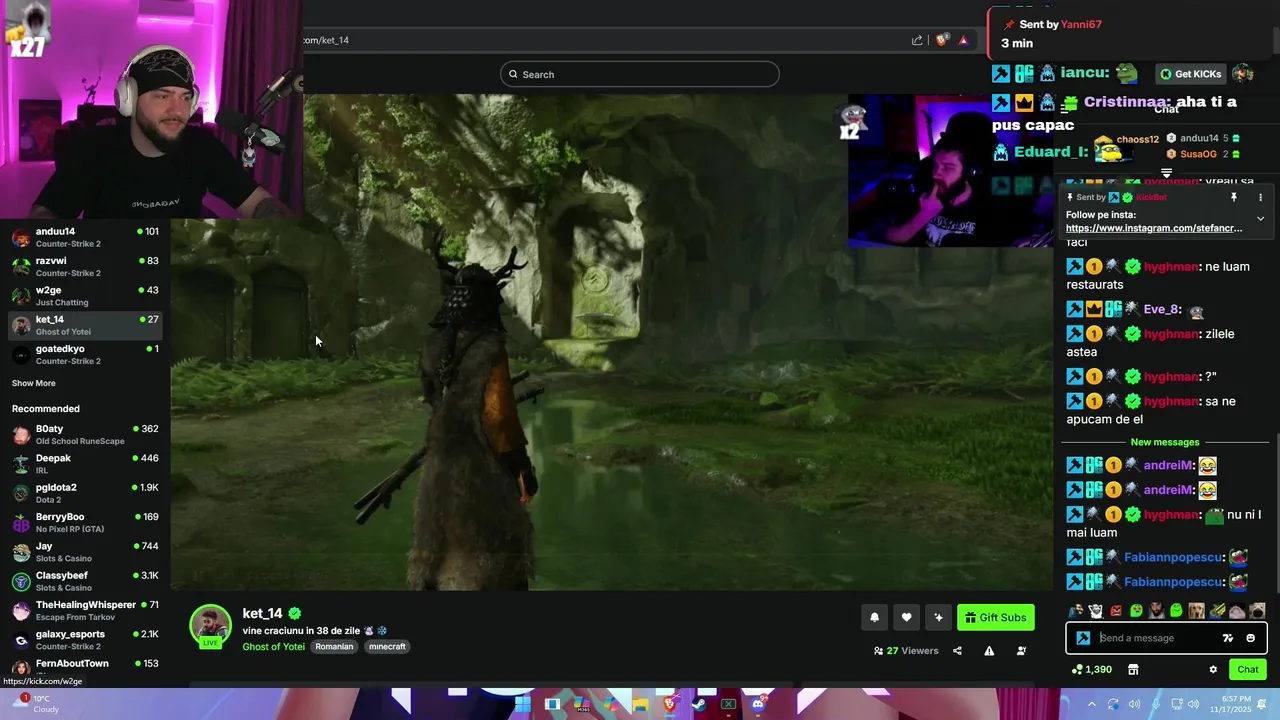
Task: Click the report warning triangle icon
Action: click(x=989, y=651)
